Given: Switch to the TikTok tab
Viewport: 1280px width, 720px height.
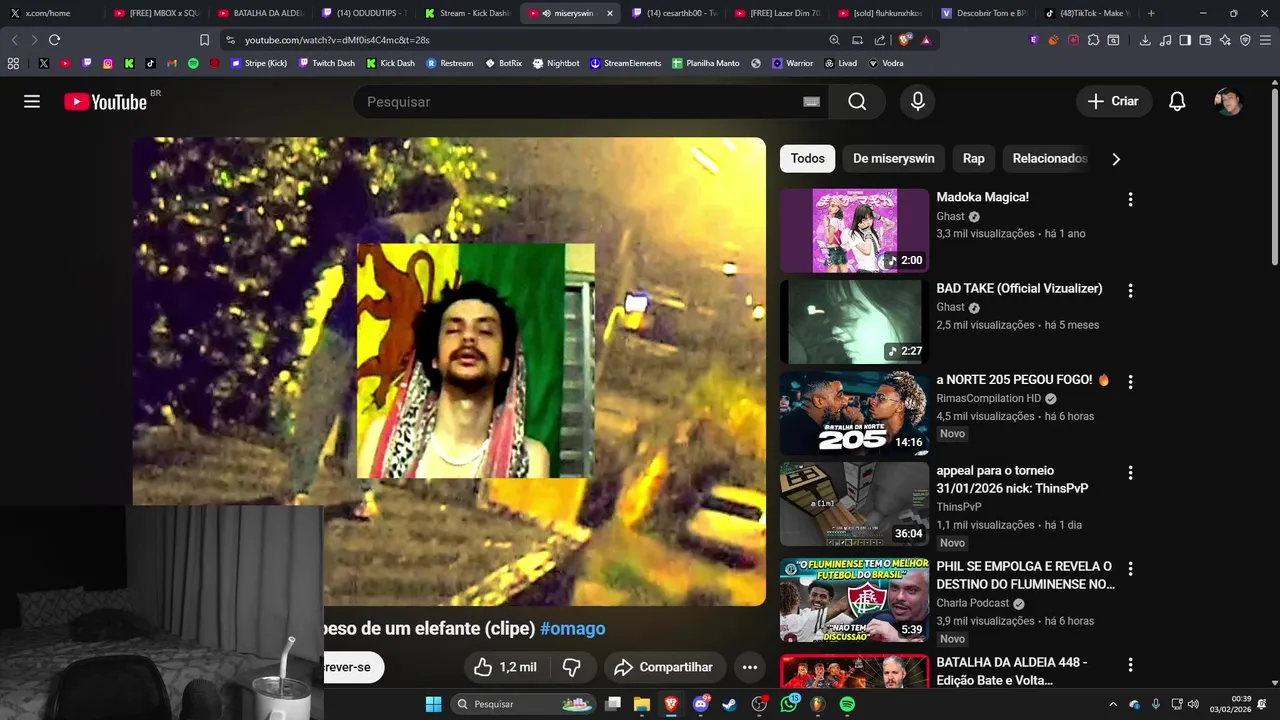Looking at the screenshot, I should click(x=1086, y=13).
